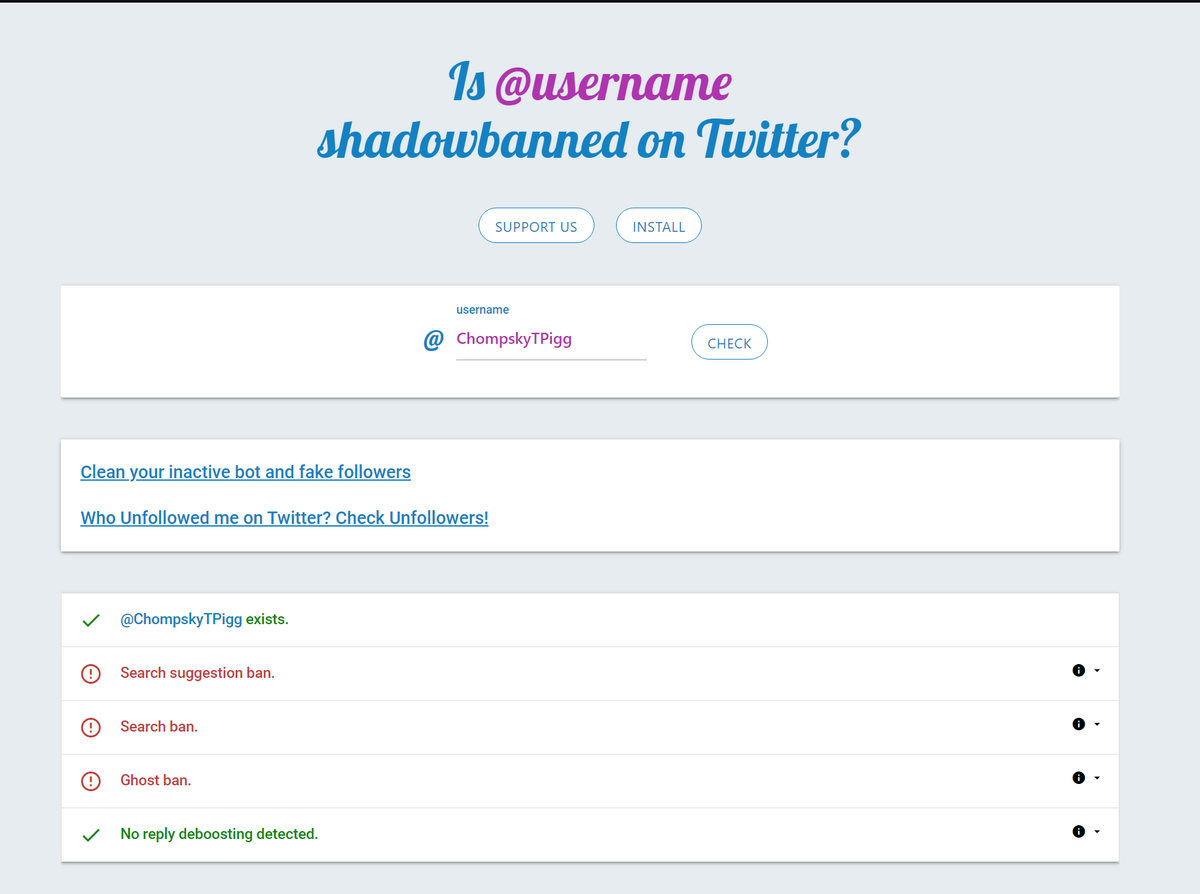Screen dimensions: 1200x894
Task: Click the Search suggestion ban info icon
Action: pos(1078,670)
